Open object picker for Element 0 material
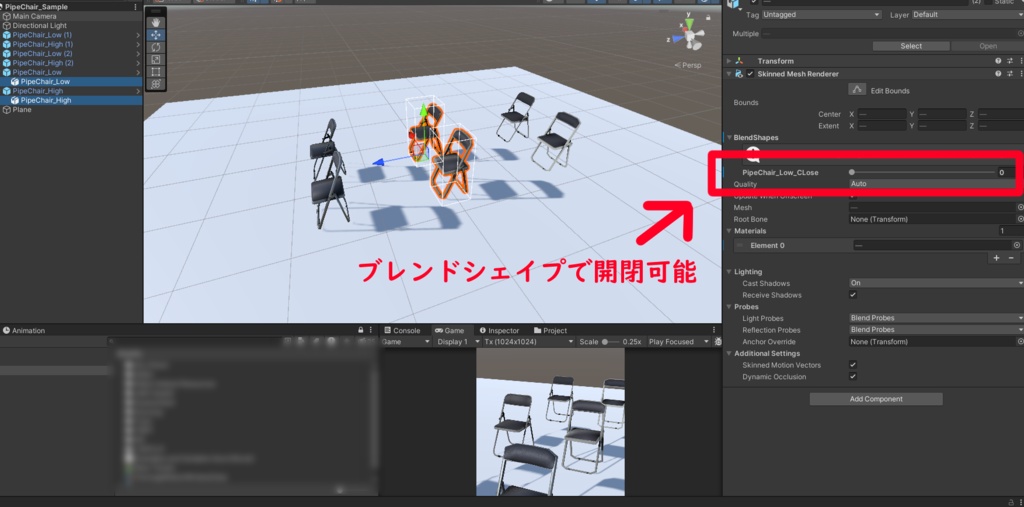The height and width of the screenshot is (507, 1024). [x=1016, y=245]
